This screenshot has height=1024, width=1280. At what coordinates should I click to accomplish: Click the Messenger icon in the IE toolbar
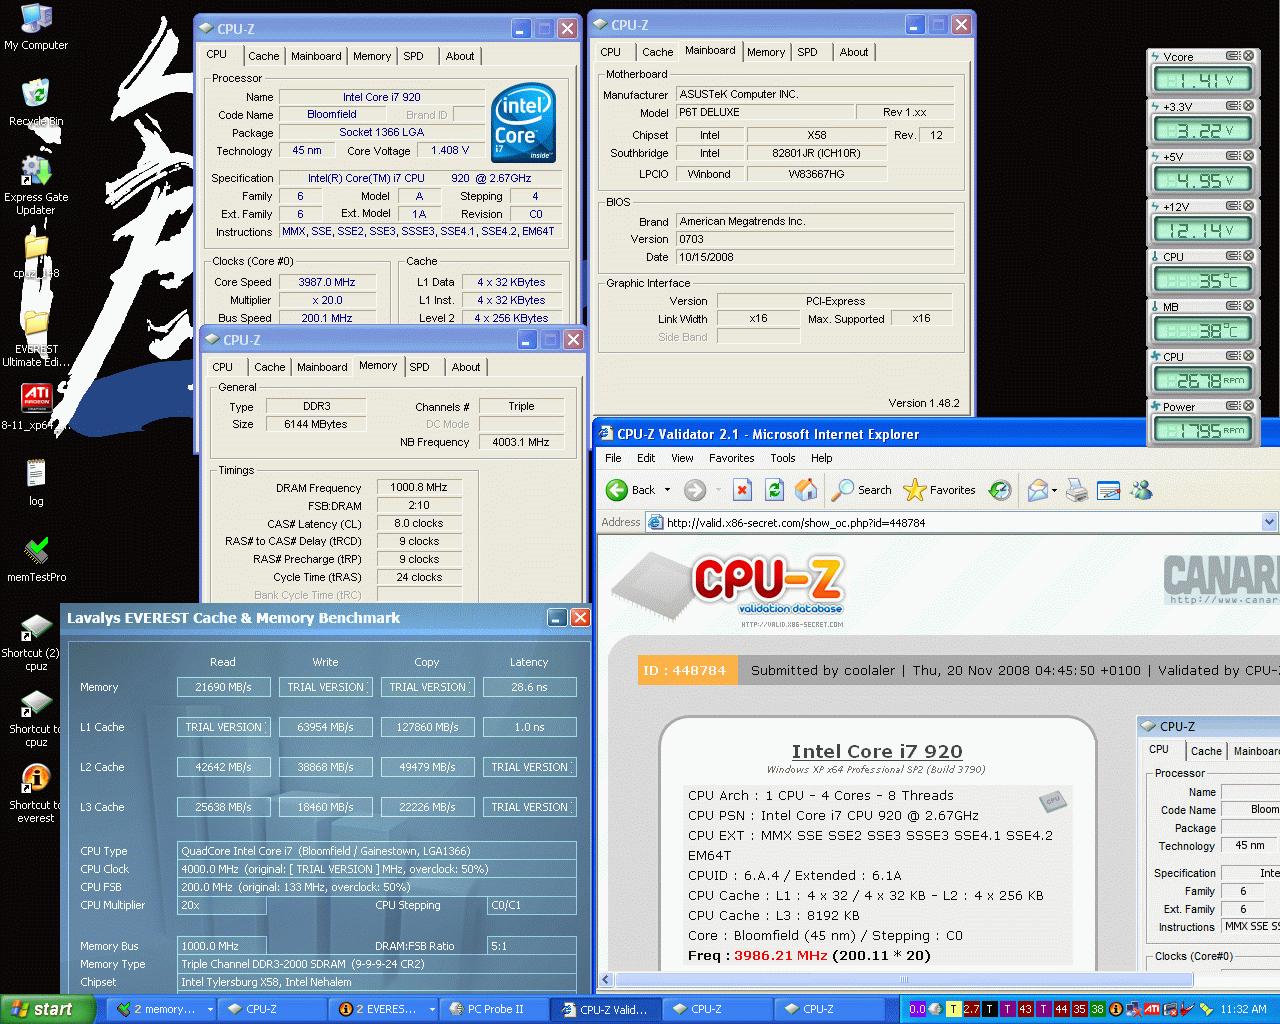[x=1141, y=490]
